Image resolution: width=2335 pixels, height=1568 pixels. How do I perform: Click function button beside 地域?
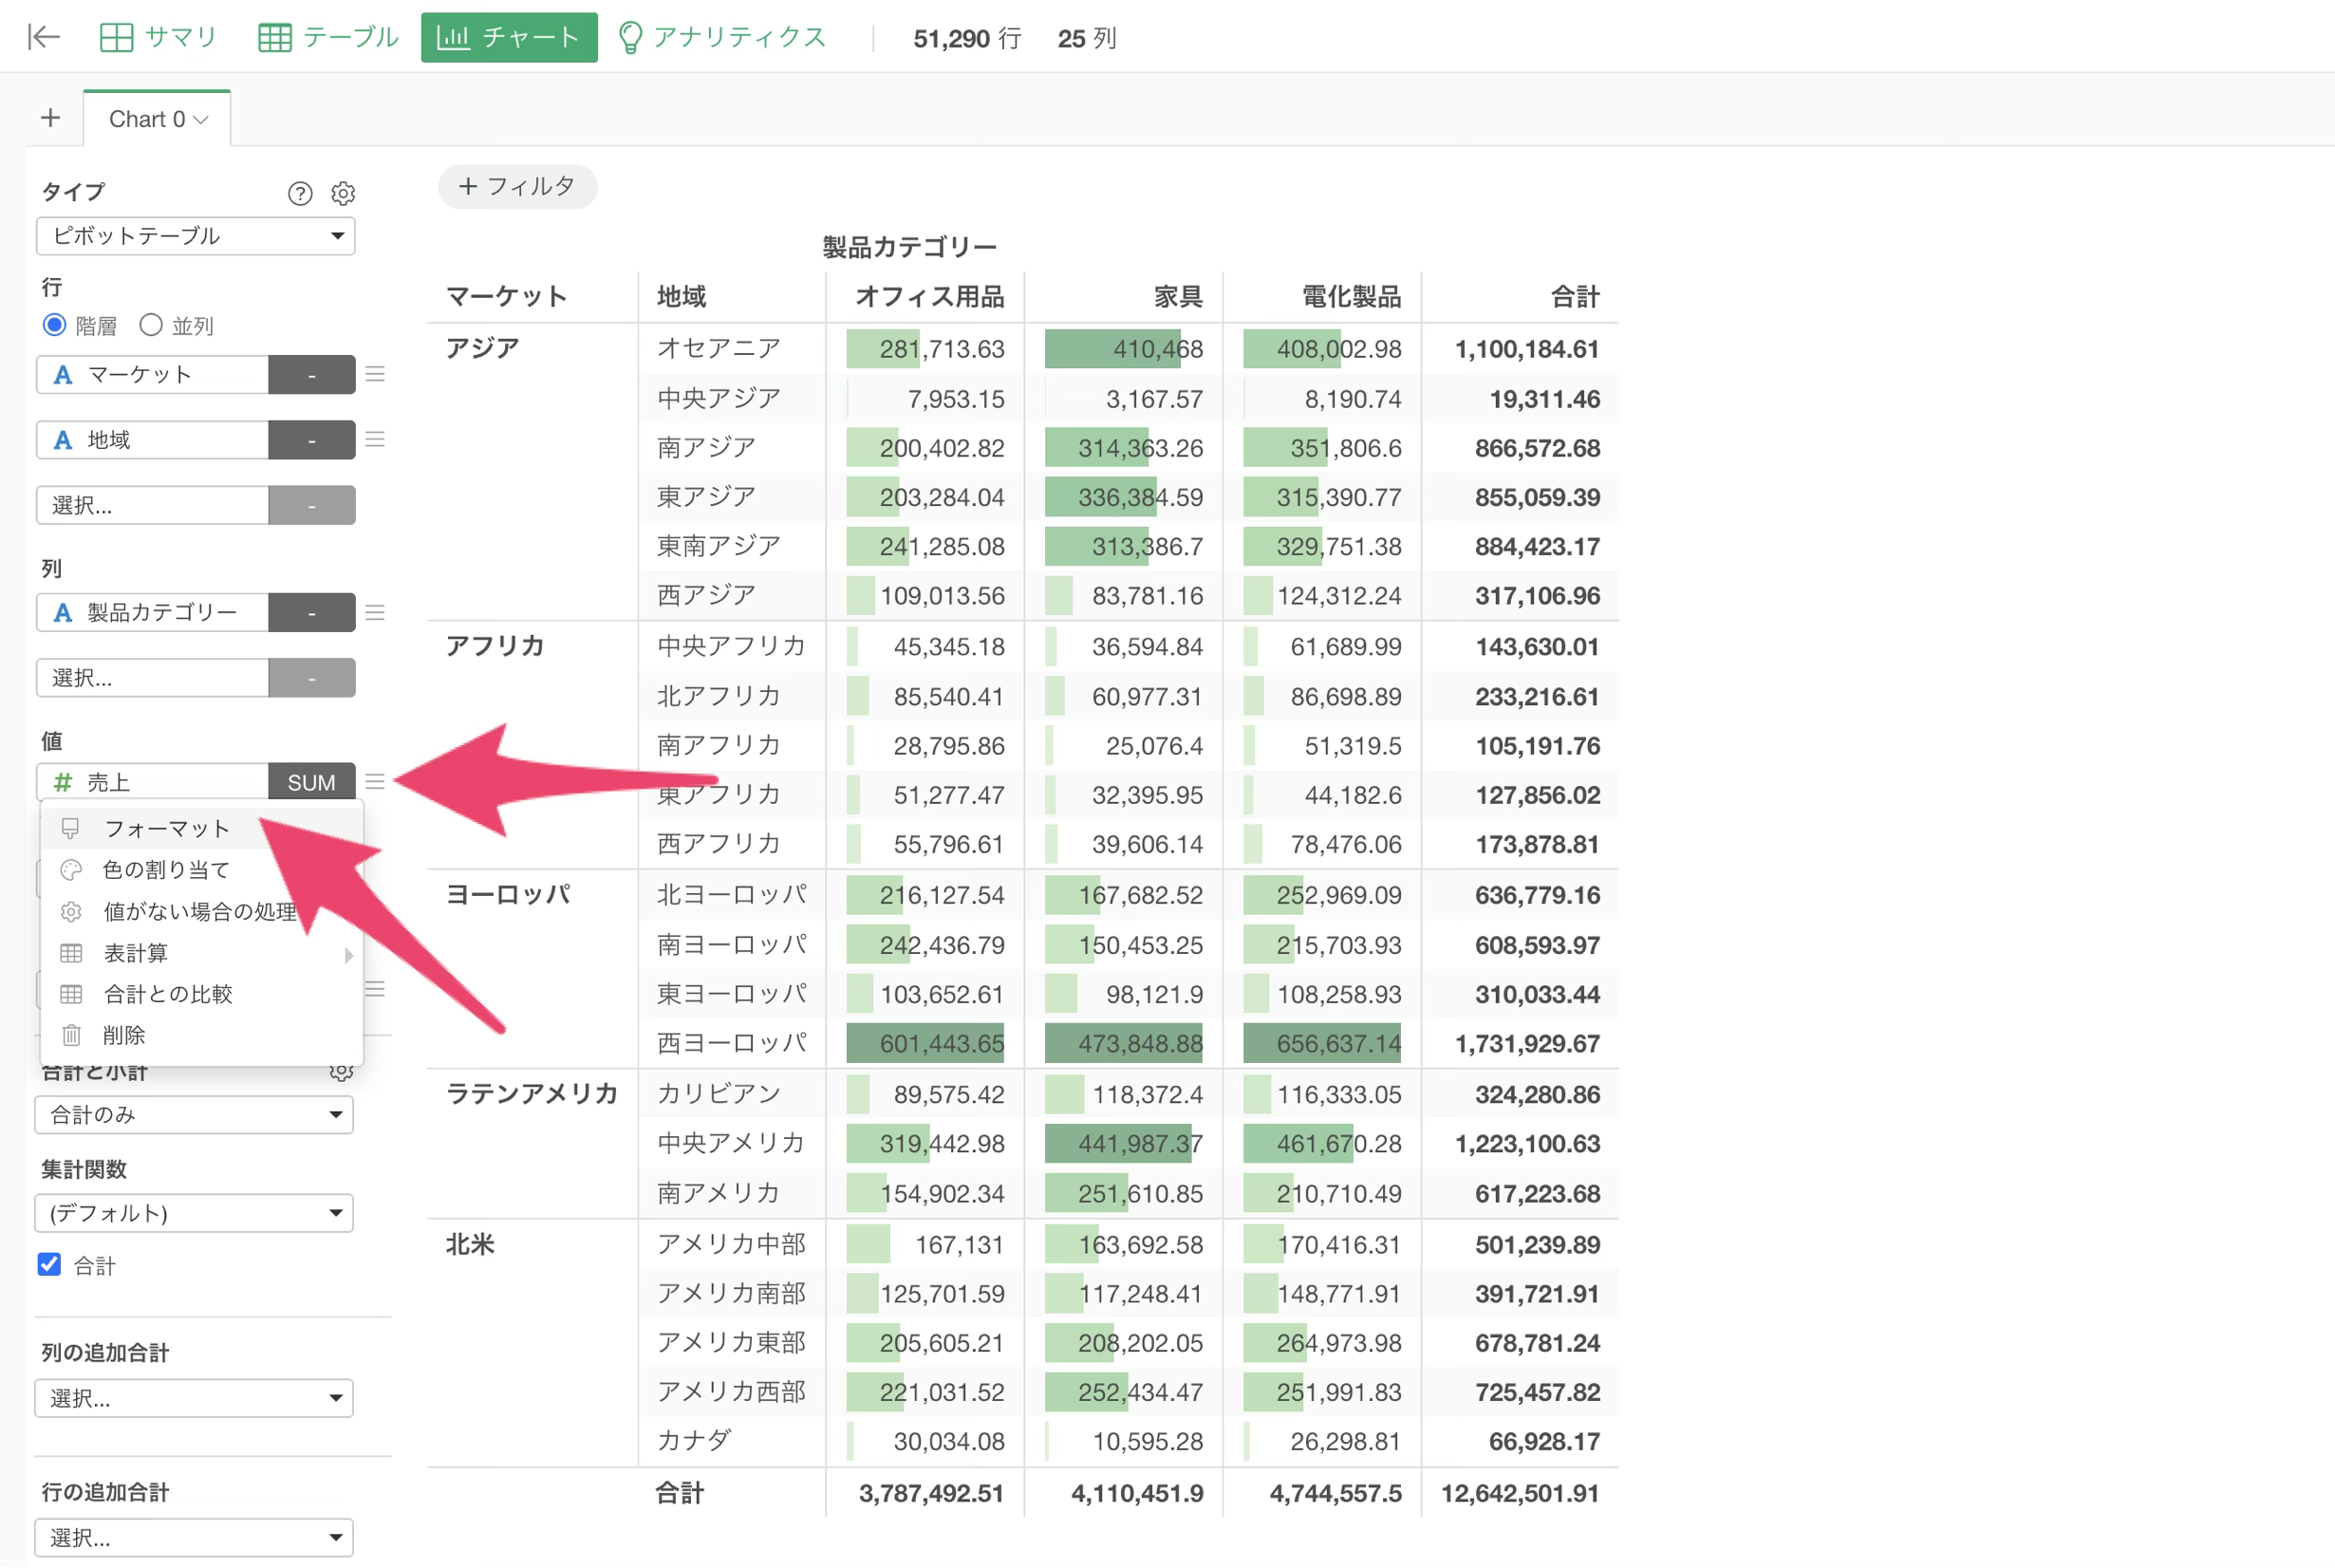[x=312, y=440]
